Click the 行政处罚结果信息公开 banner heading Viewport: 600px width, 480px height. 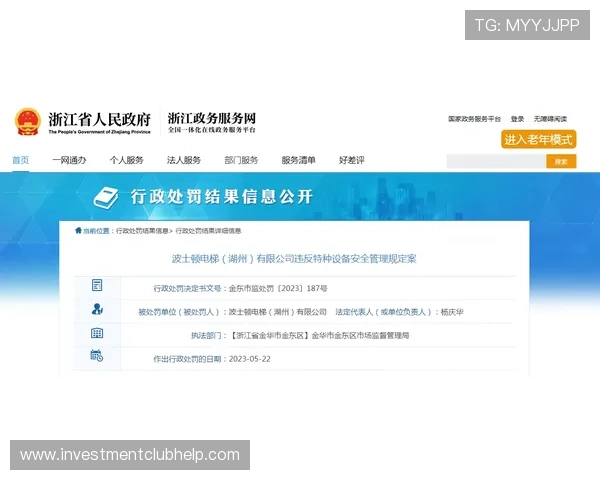click(x=222, y=197)
